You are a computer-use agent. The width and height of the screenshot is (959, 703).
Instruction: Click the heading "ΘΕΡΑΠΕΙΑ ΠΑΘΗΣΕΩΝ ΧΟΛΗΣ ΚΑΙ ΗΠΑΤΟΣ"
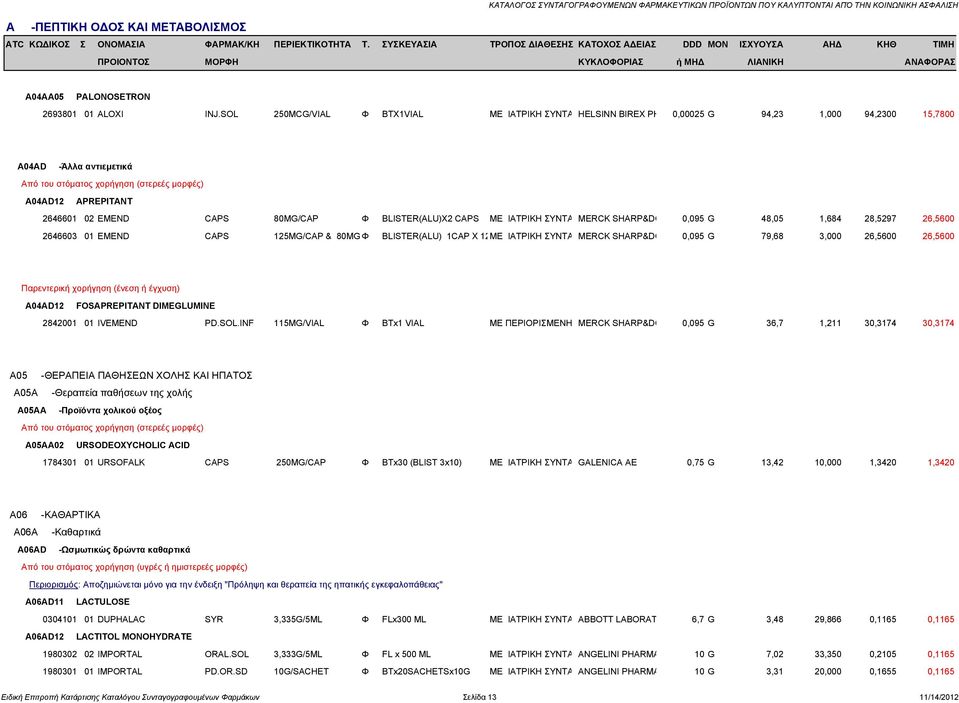pyautogui.click(x=148, y=376)
